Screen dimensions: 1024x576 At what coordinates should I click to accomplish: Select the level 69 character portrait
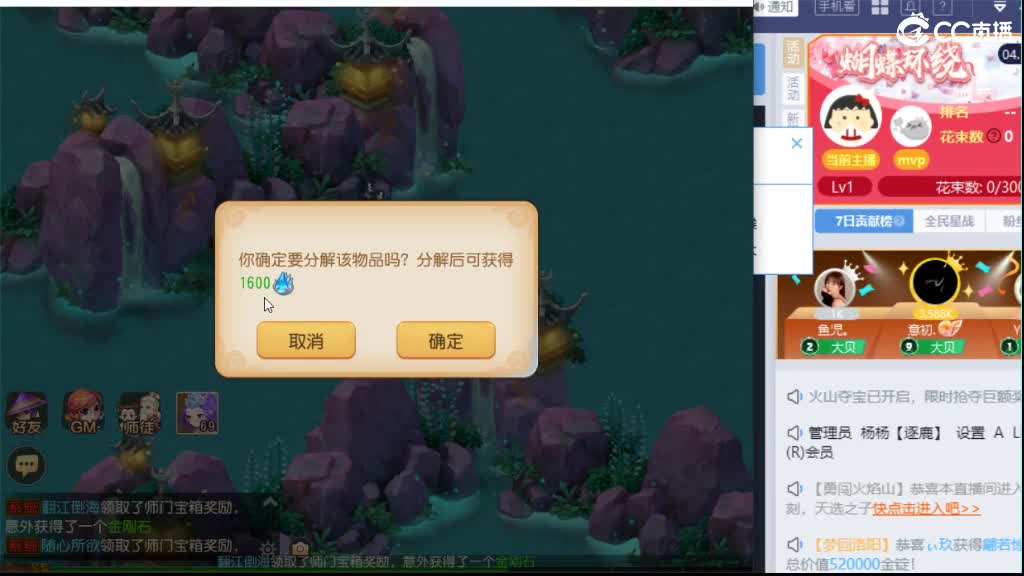click(197, 413)
